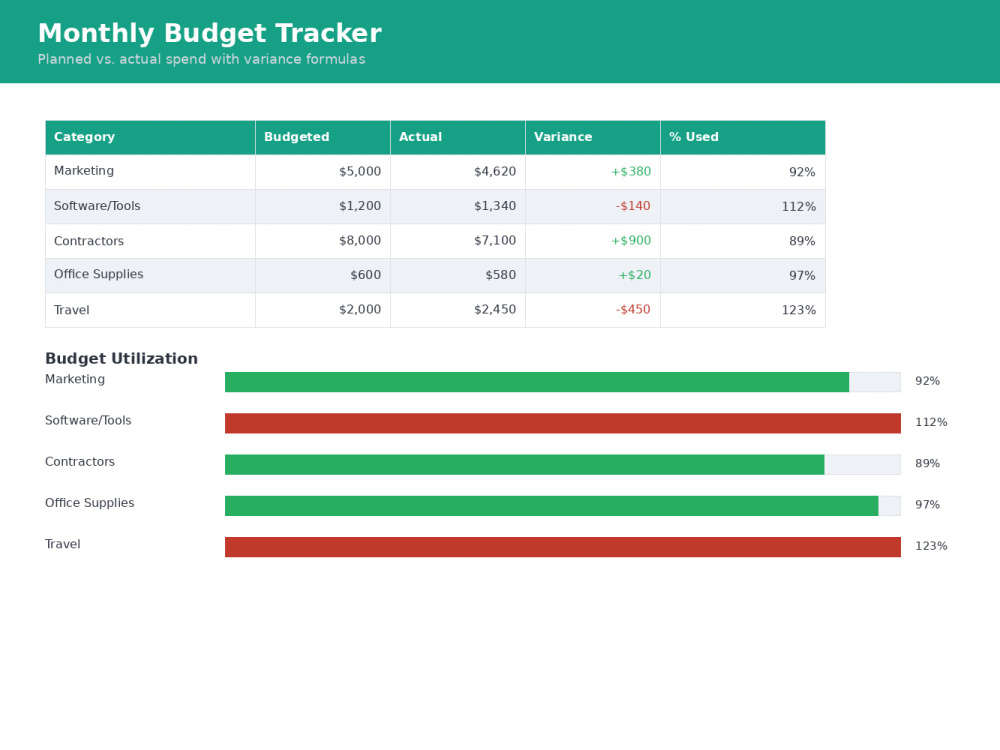Click 89% label after Contractors bar
This screenshot has width=1000, height=750.
click(927, 464)
